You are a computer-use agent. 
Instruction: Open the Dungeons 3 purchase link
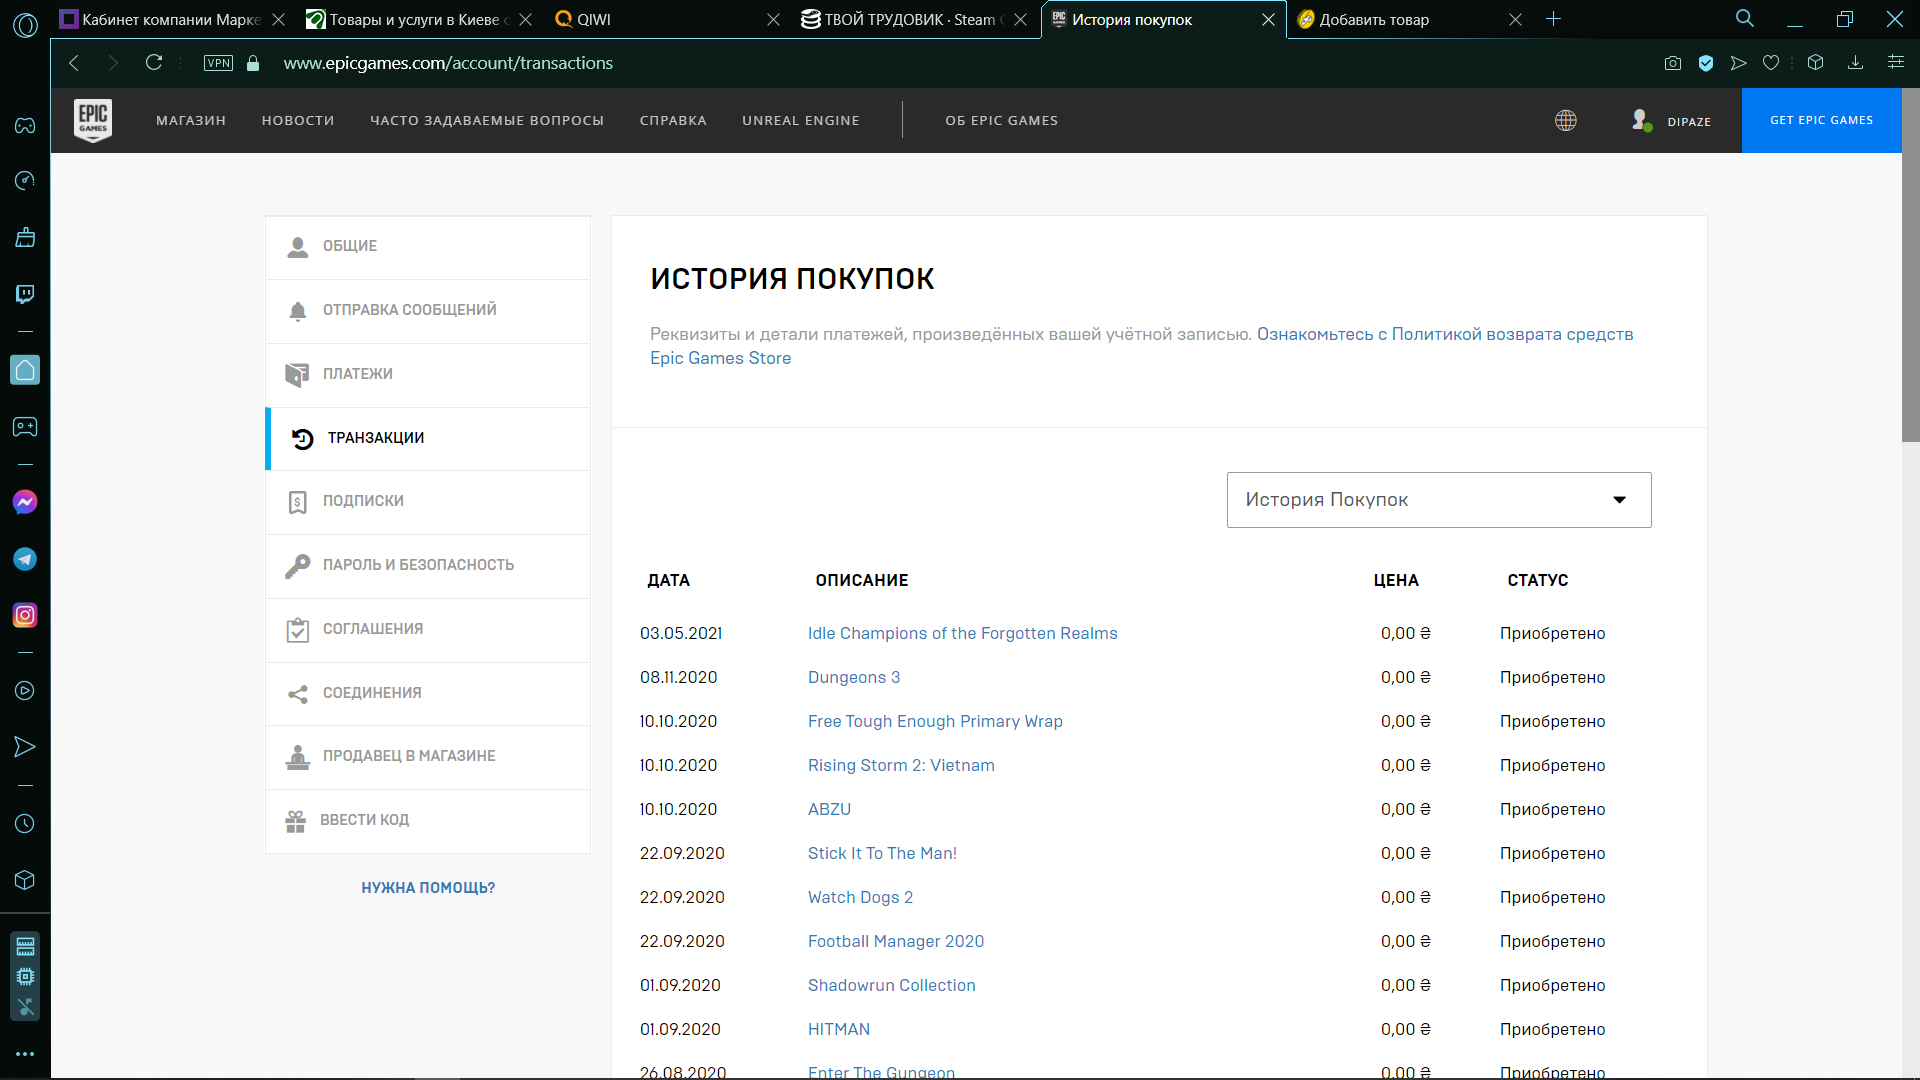854,677
